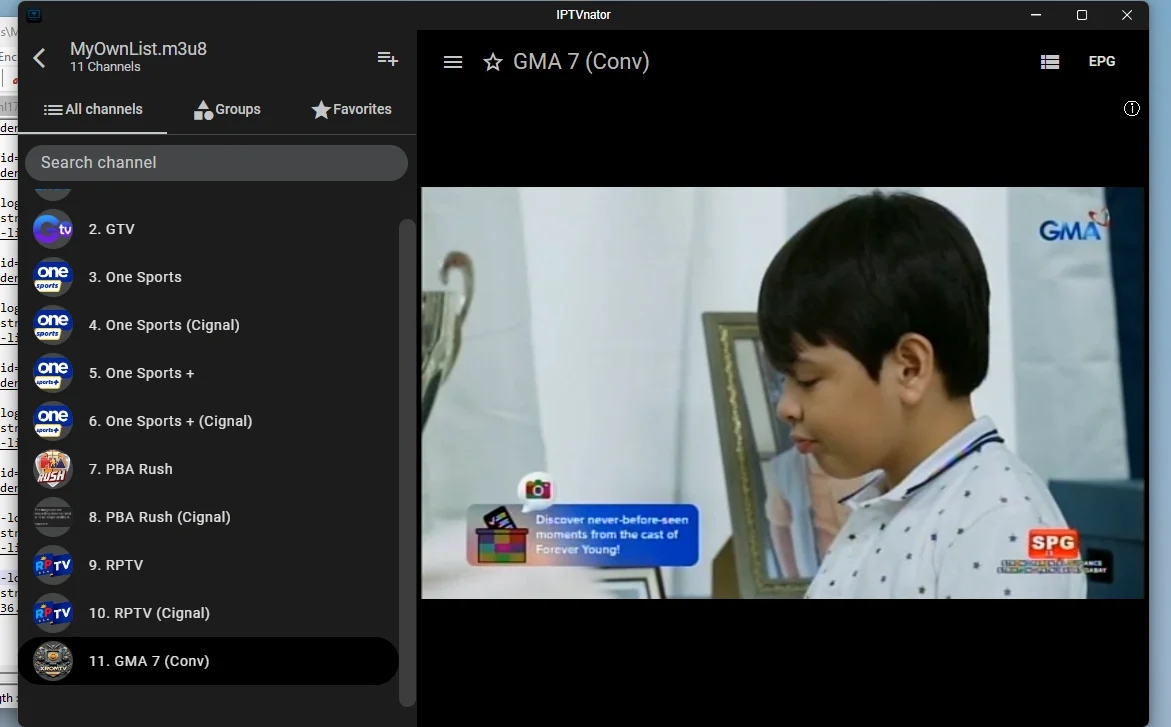The height and width of the screenshot is (727, 1171).
Task: Click the logo of 8. PBA Rush (Cignal)
Action: 53,517
